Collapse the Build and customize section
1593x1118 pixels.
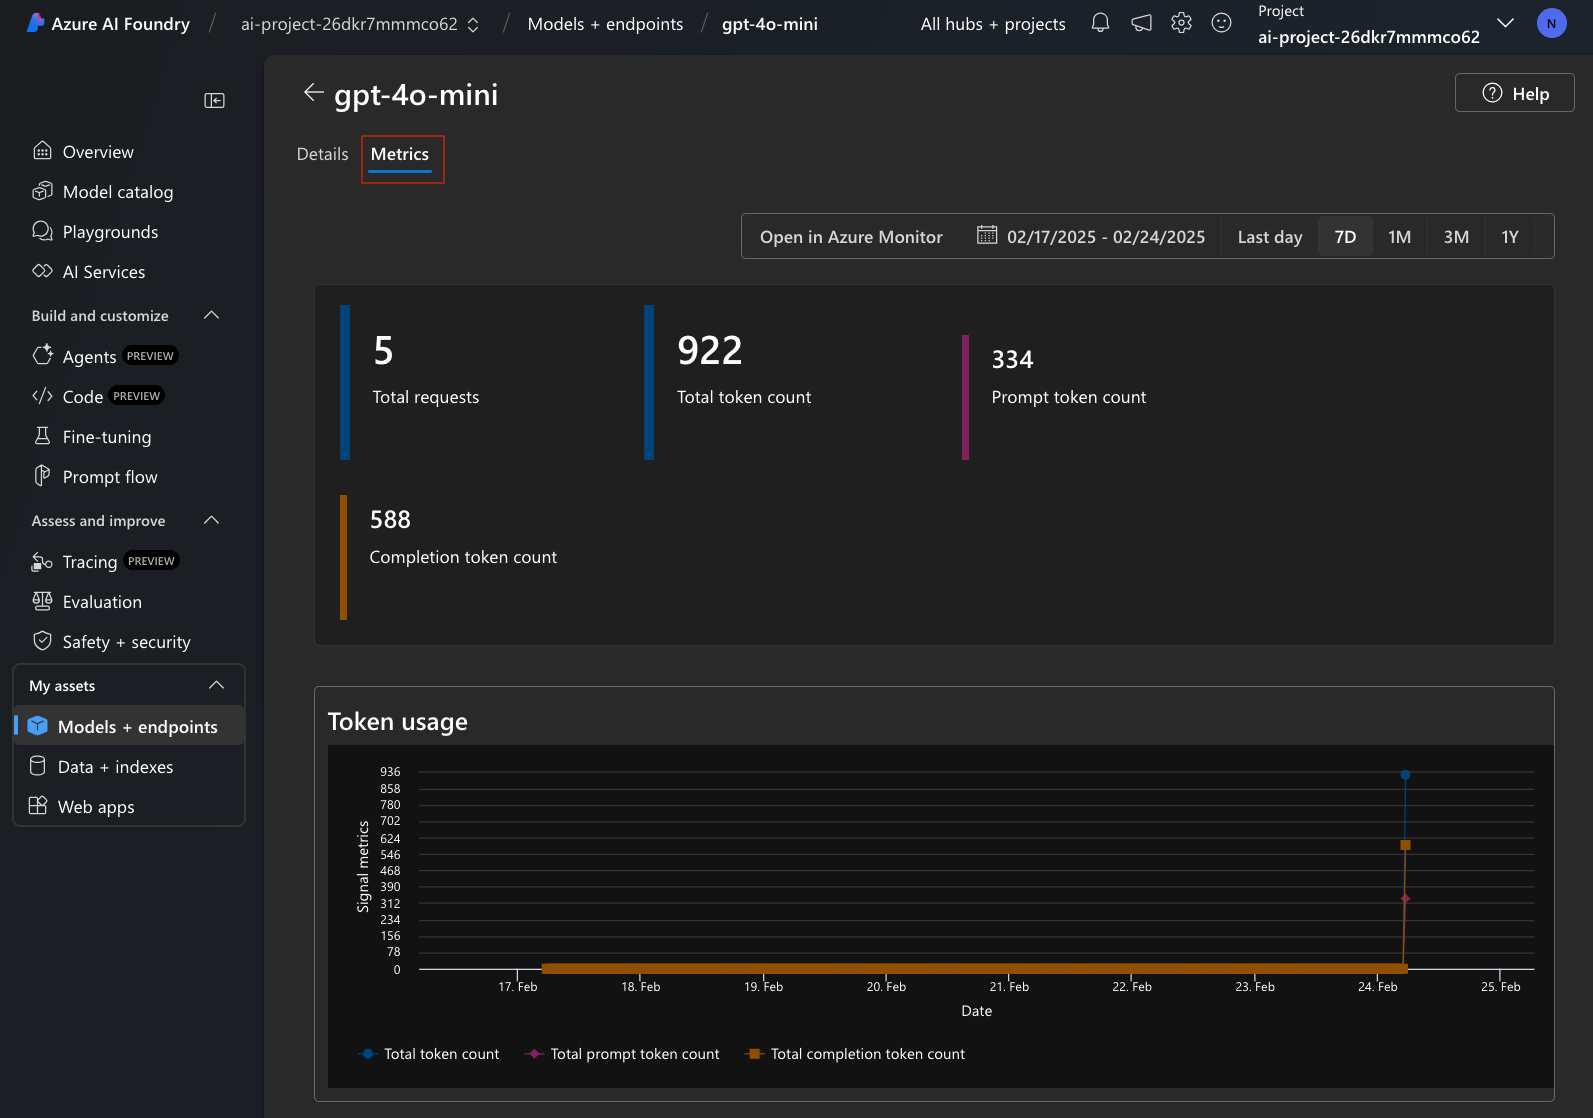[212, 315]
